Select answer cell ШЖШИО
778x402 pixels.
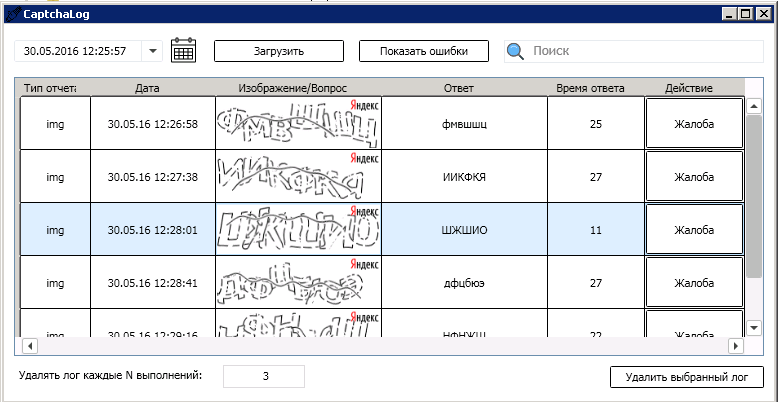464,230
